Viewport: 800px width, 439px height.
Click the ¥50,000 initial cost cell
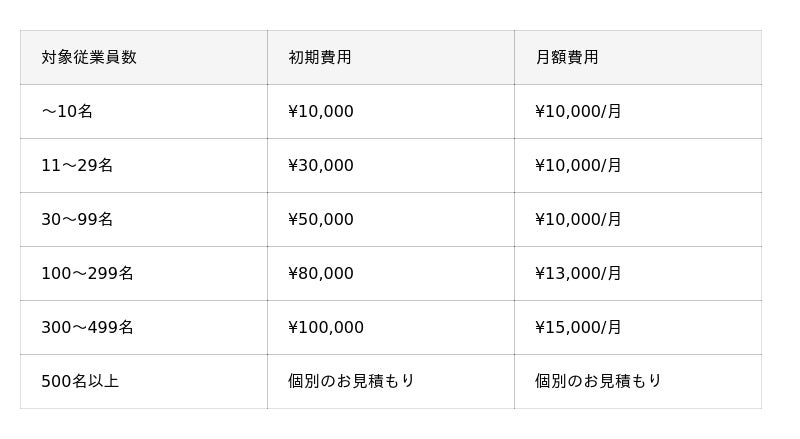321,219
